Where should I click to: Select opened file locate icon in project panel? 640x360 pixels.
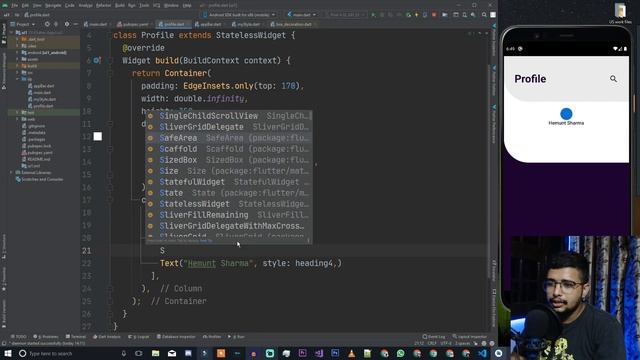[x=47, y=24]
